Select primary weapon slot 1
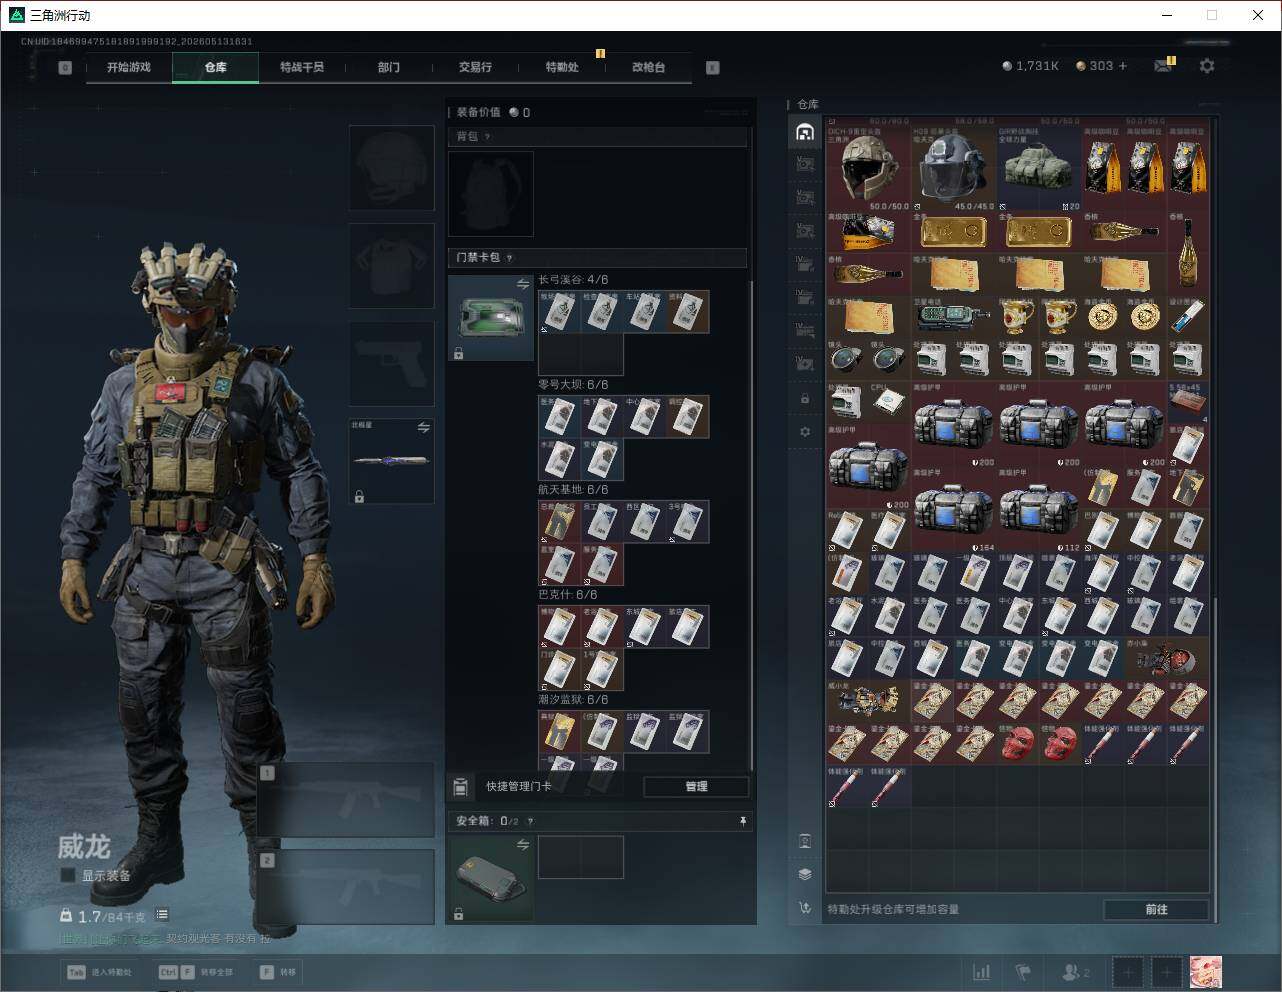 point(346,800)
